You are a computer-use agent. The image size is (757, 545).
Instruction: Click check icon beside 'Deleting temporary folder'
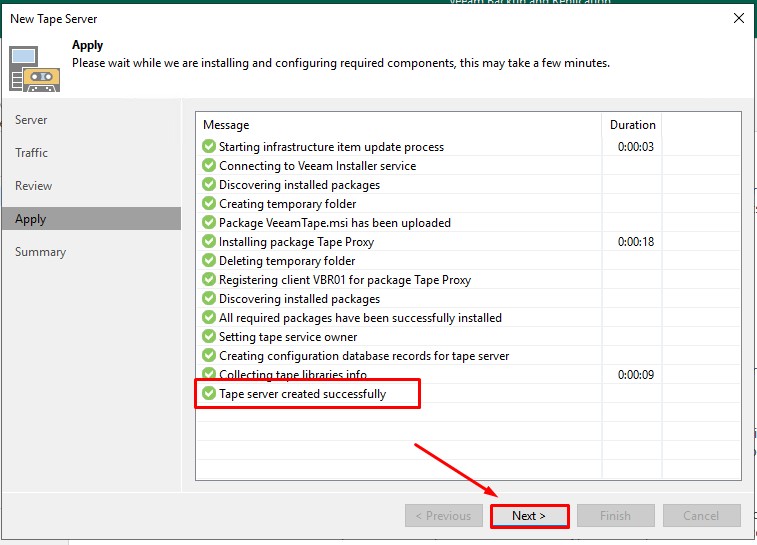click(x=209, y=261)
